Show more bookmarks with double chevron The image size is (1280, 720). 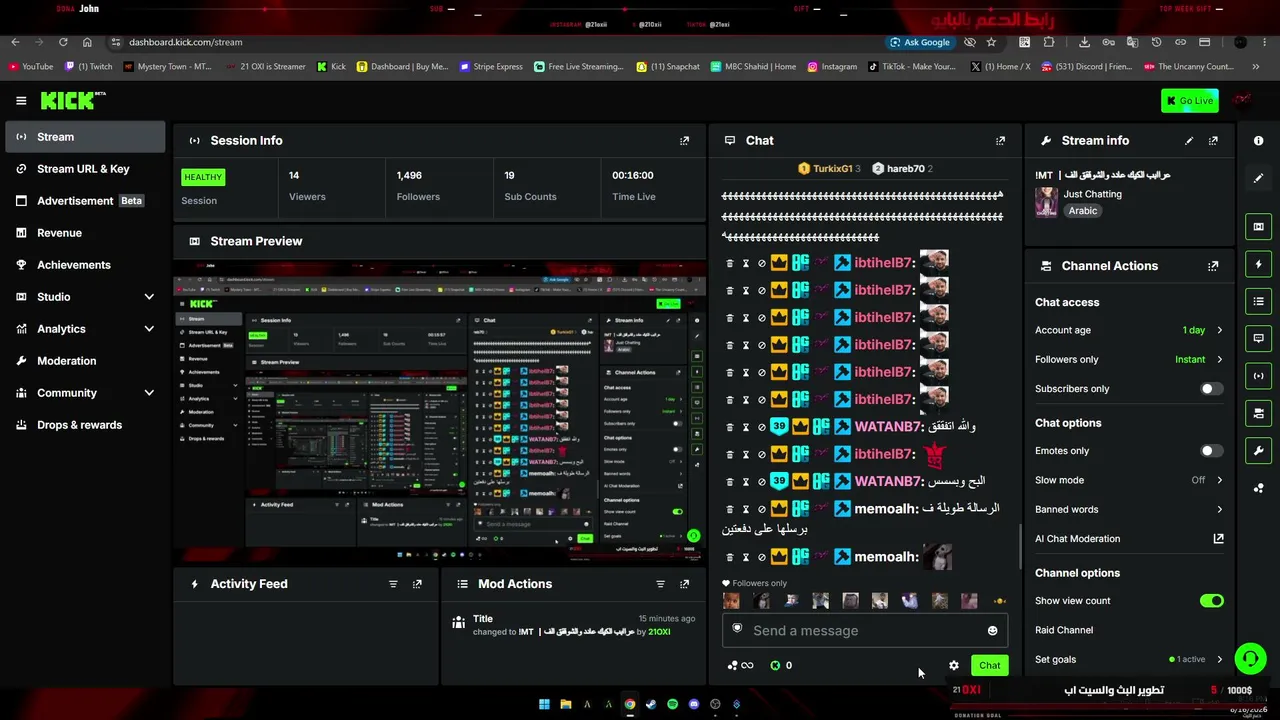pos(1256,67)
